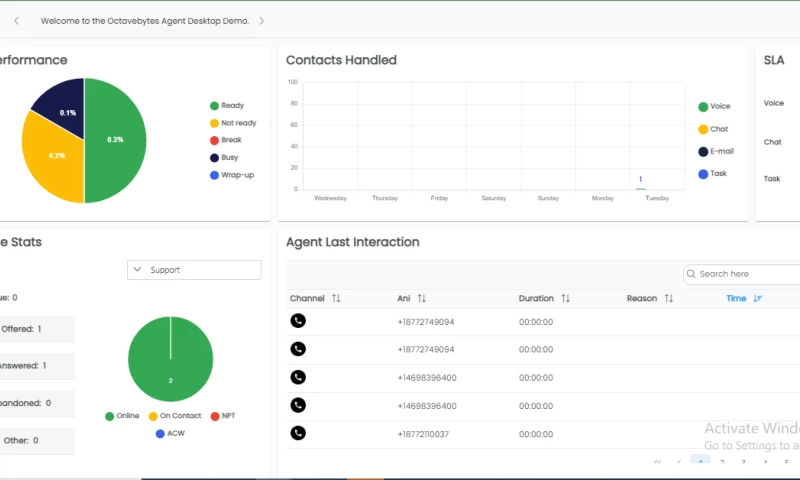Screen dimensions: 800x480
Task: Click the Monday axis label
Action: [603, 198]
